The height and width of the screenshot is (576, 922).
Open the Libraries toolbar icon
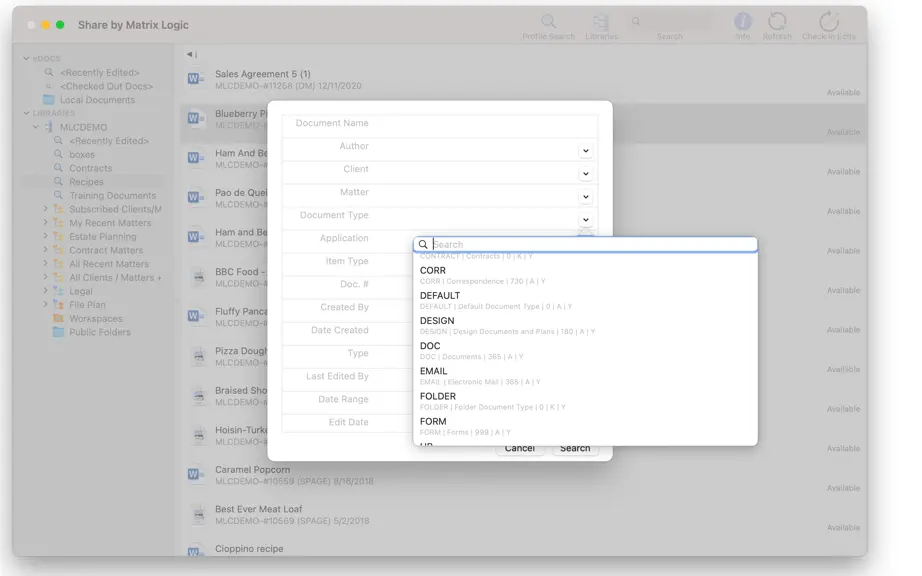[600, 22]
